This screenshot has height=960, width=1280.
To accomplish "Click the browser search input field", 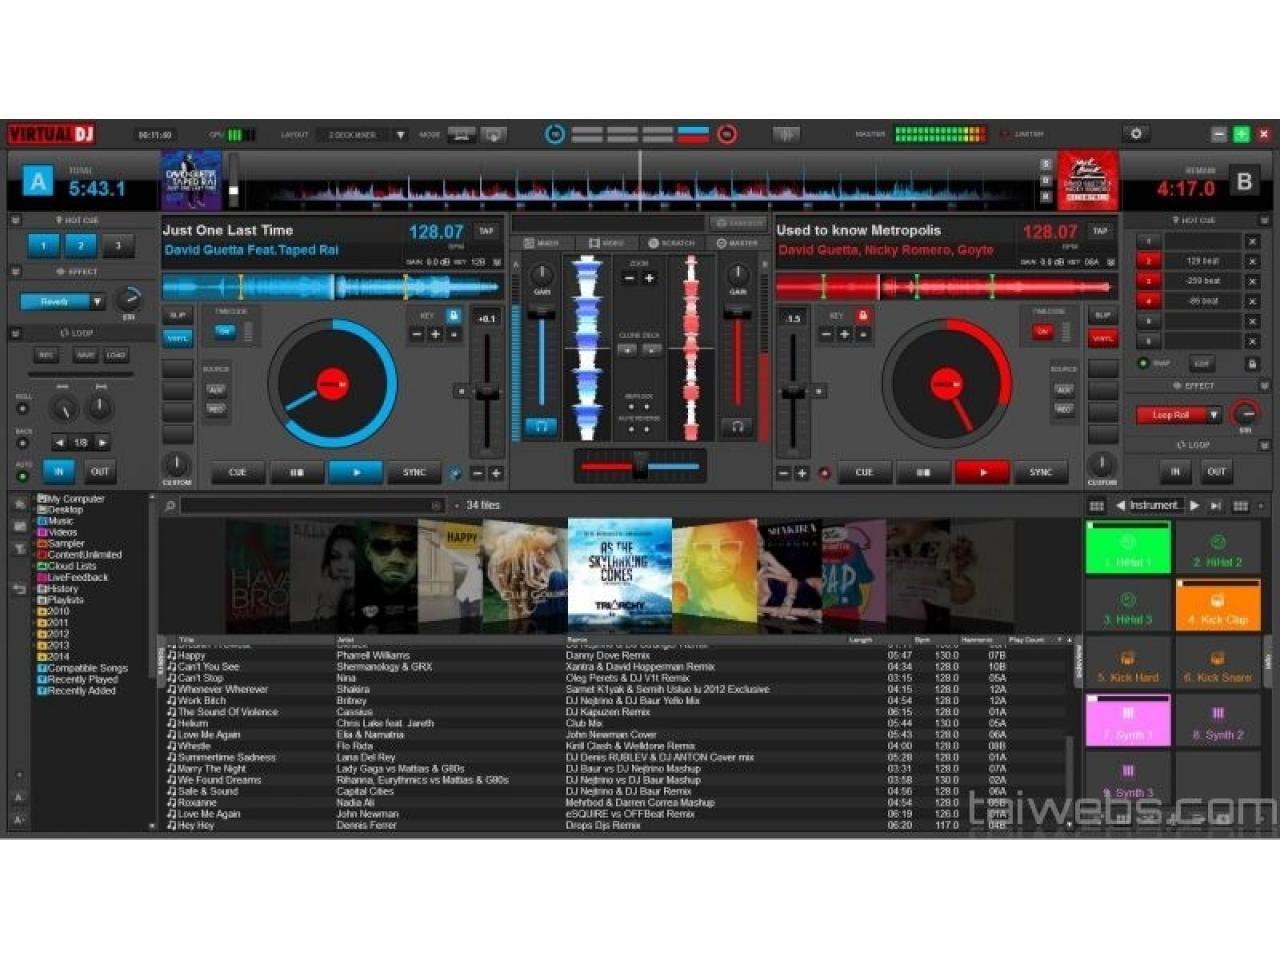I will click(x=312, y=506).
